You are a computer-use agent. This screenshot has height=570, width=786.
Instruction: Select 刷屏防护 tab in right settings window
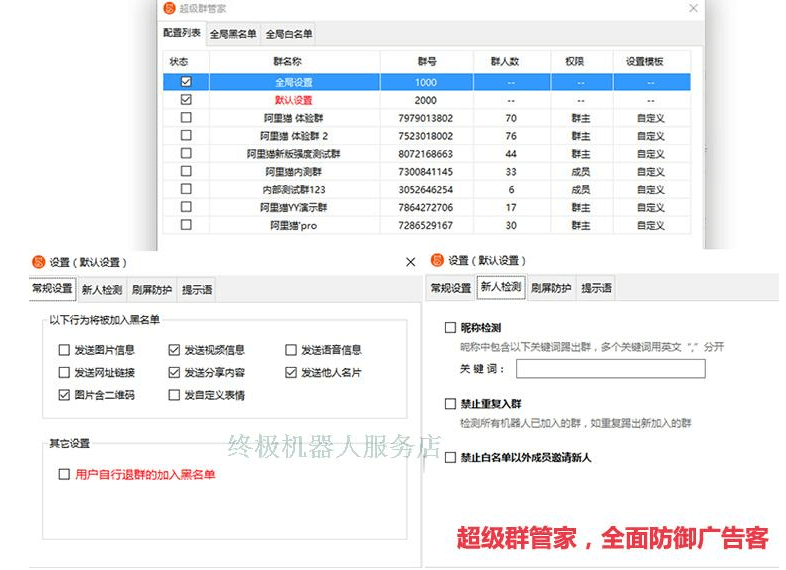pyautogui.click(x=551, y=288)
